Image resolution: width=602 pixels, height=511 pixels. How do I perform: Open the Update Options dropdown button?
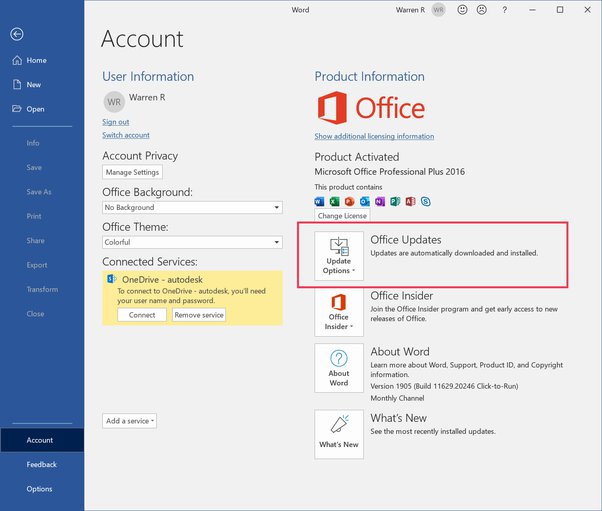point(339,256)
